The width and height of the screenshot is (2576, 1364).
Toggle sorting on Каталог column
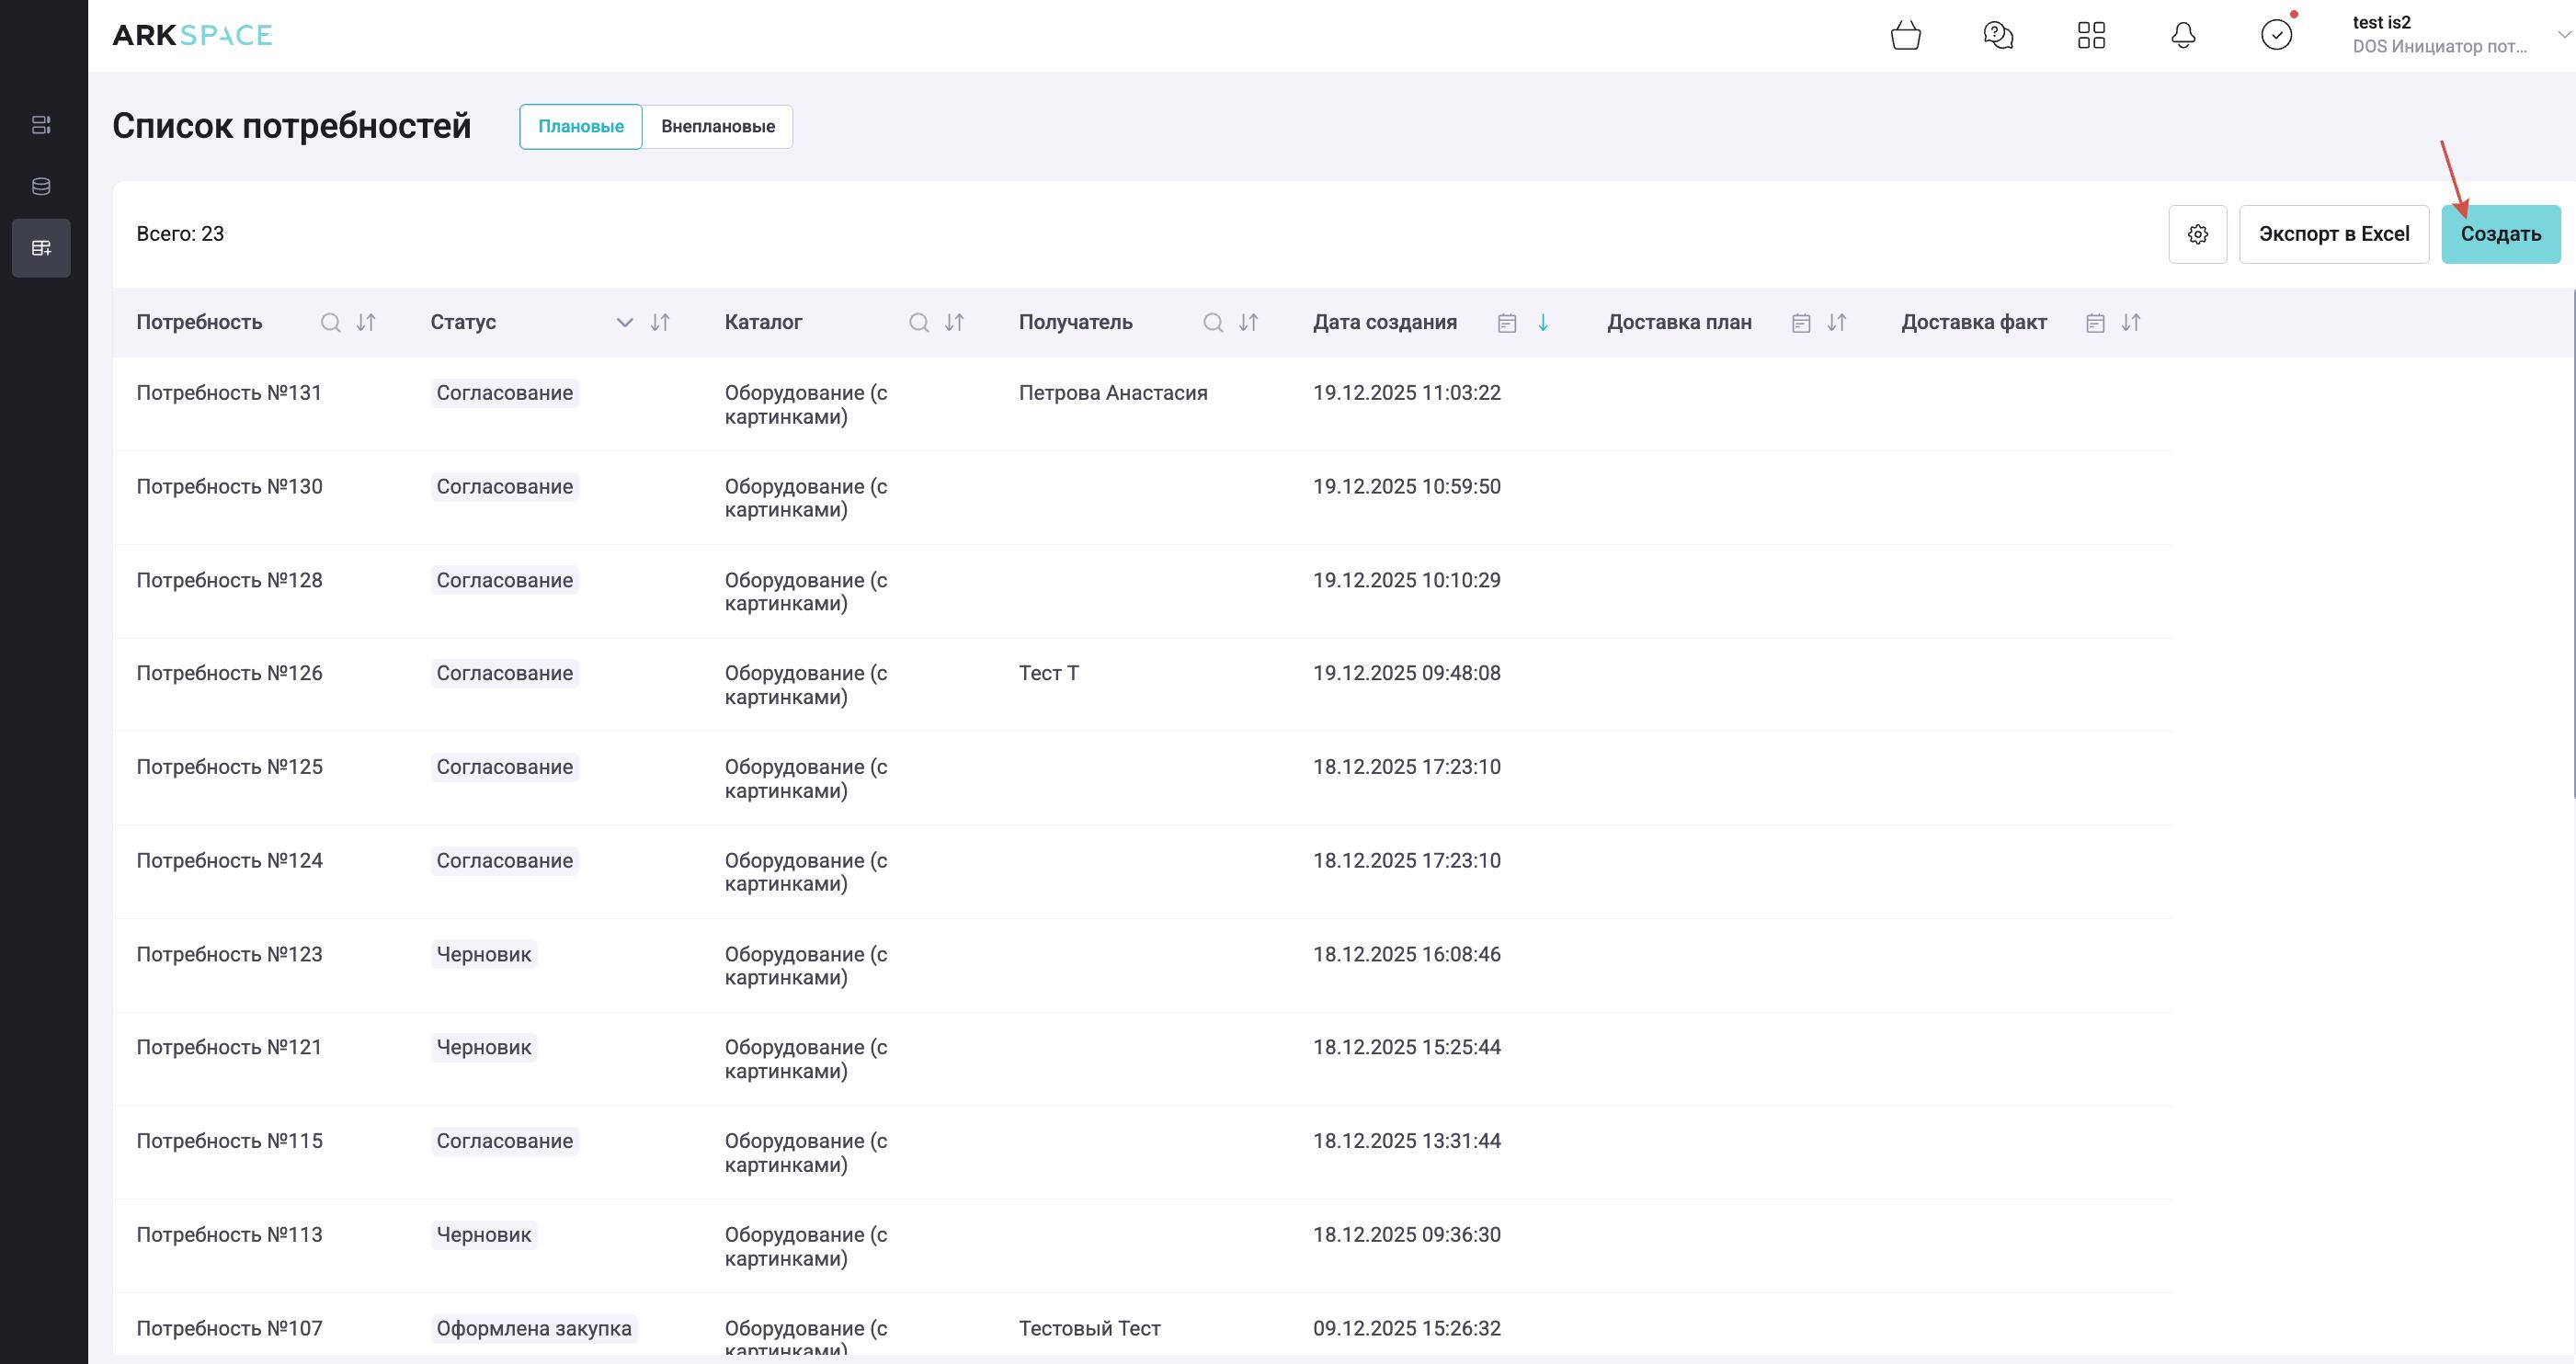954,323
